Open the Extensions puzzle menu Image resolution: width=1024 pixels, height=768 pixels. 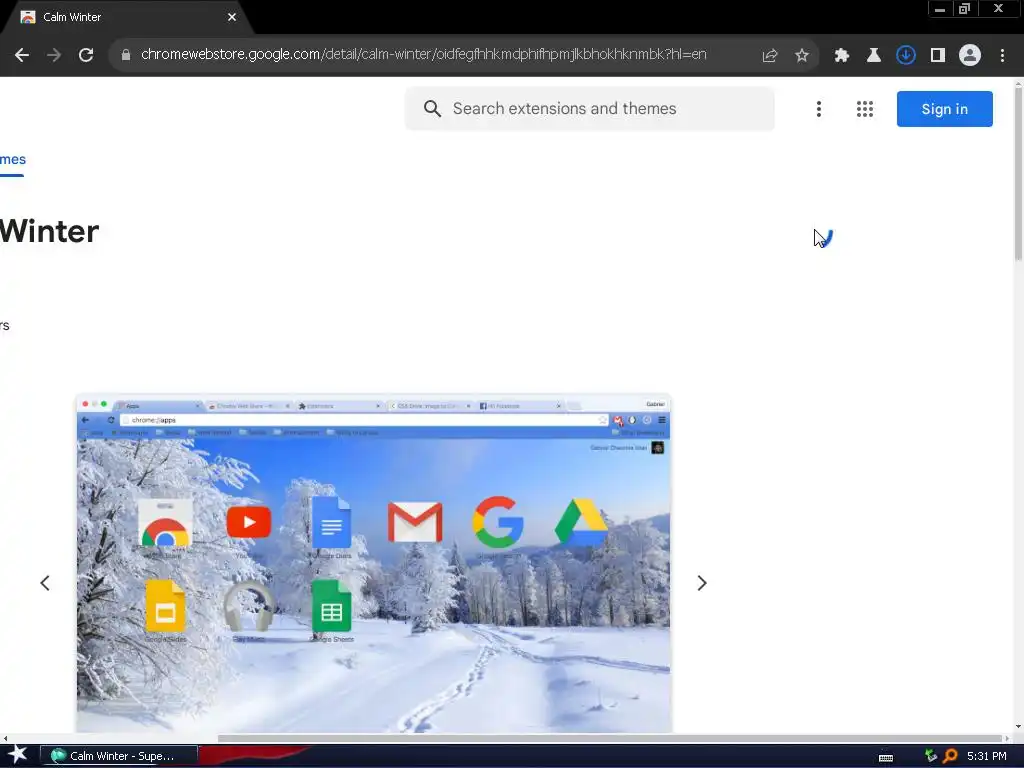click(842, 56)
